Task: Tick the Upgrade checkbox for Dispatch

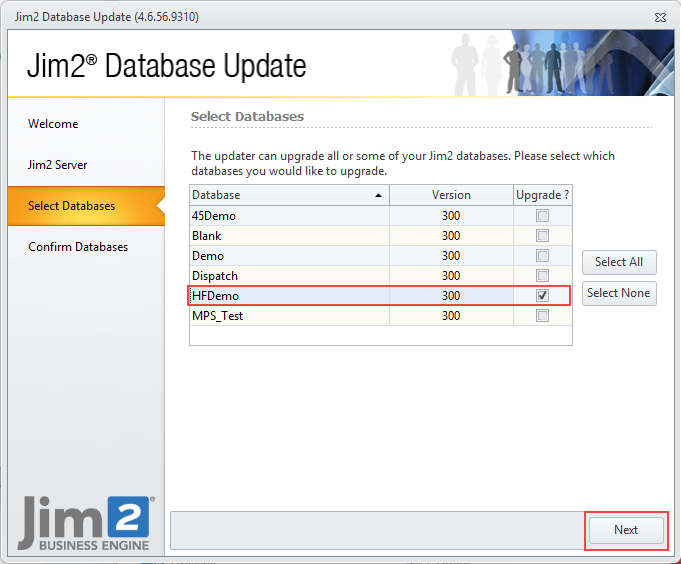Action: pos(542,275)
